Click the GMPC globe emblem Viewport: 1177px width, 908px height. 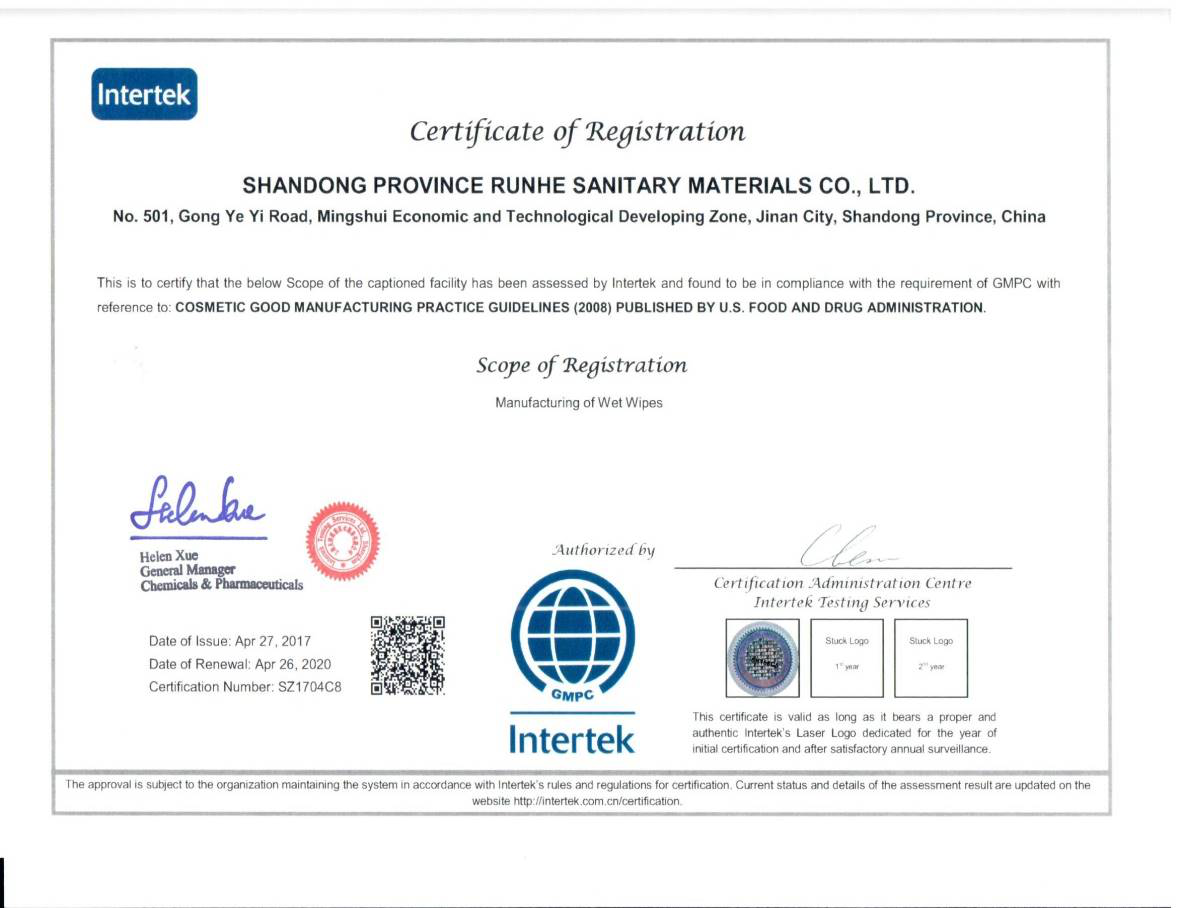pyautogui.click(x=573, y=636)
